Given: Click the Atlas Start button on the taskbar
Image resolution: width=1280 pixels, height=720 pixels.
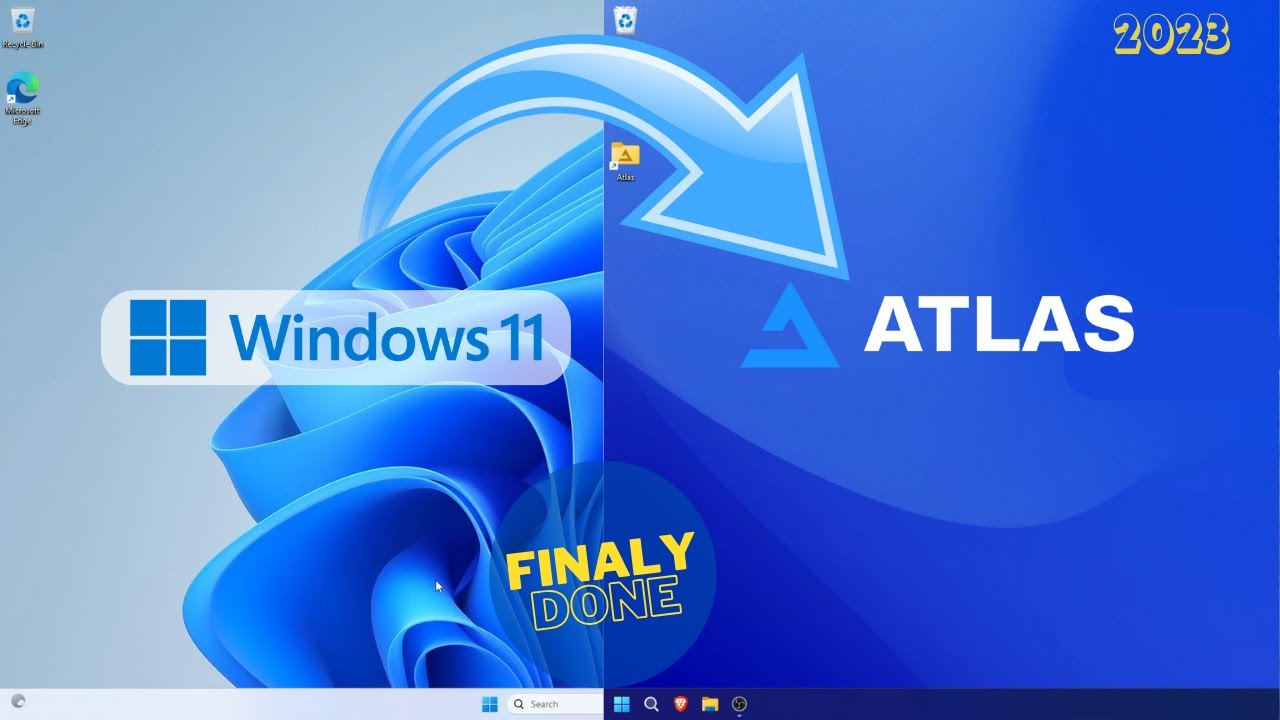Looking at the screenshot, I should [622, 704].
